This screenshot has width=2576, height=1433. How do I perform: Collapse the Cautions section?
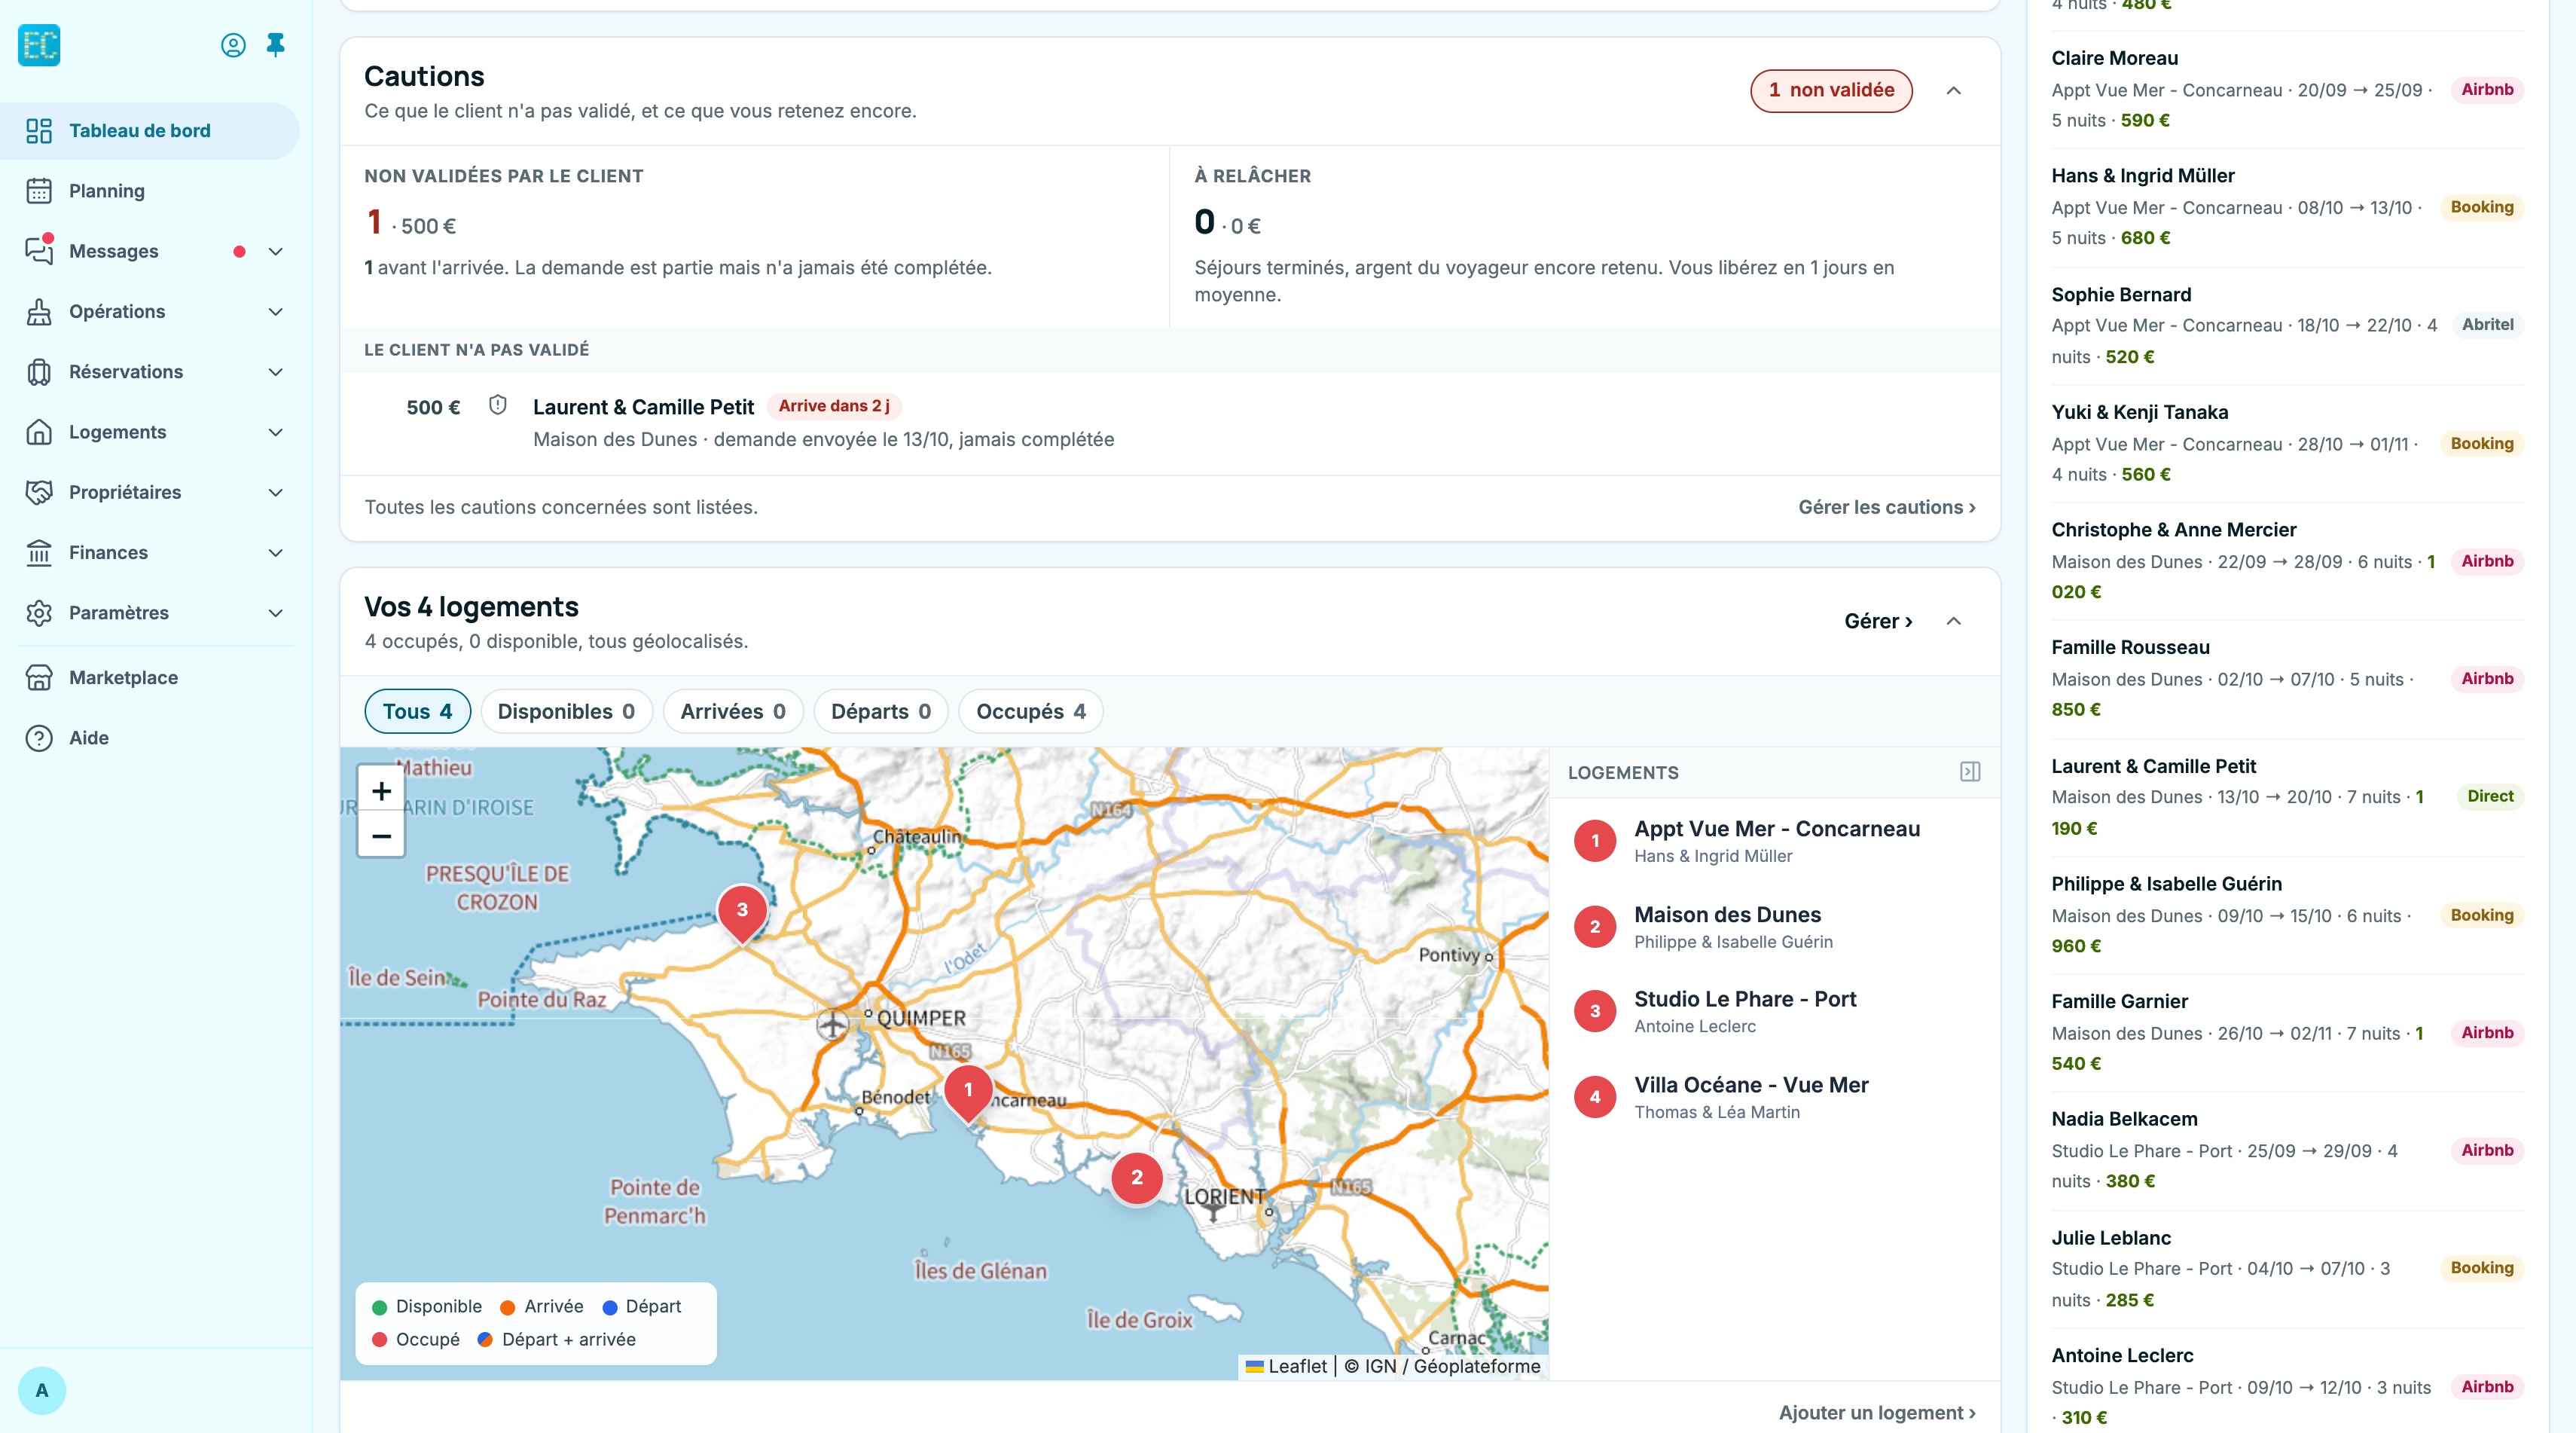click(1953, 91)
